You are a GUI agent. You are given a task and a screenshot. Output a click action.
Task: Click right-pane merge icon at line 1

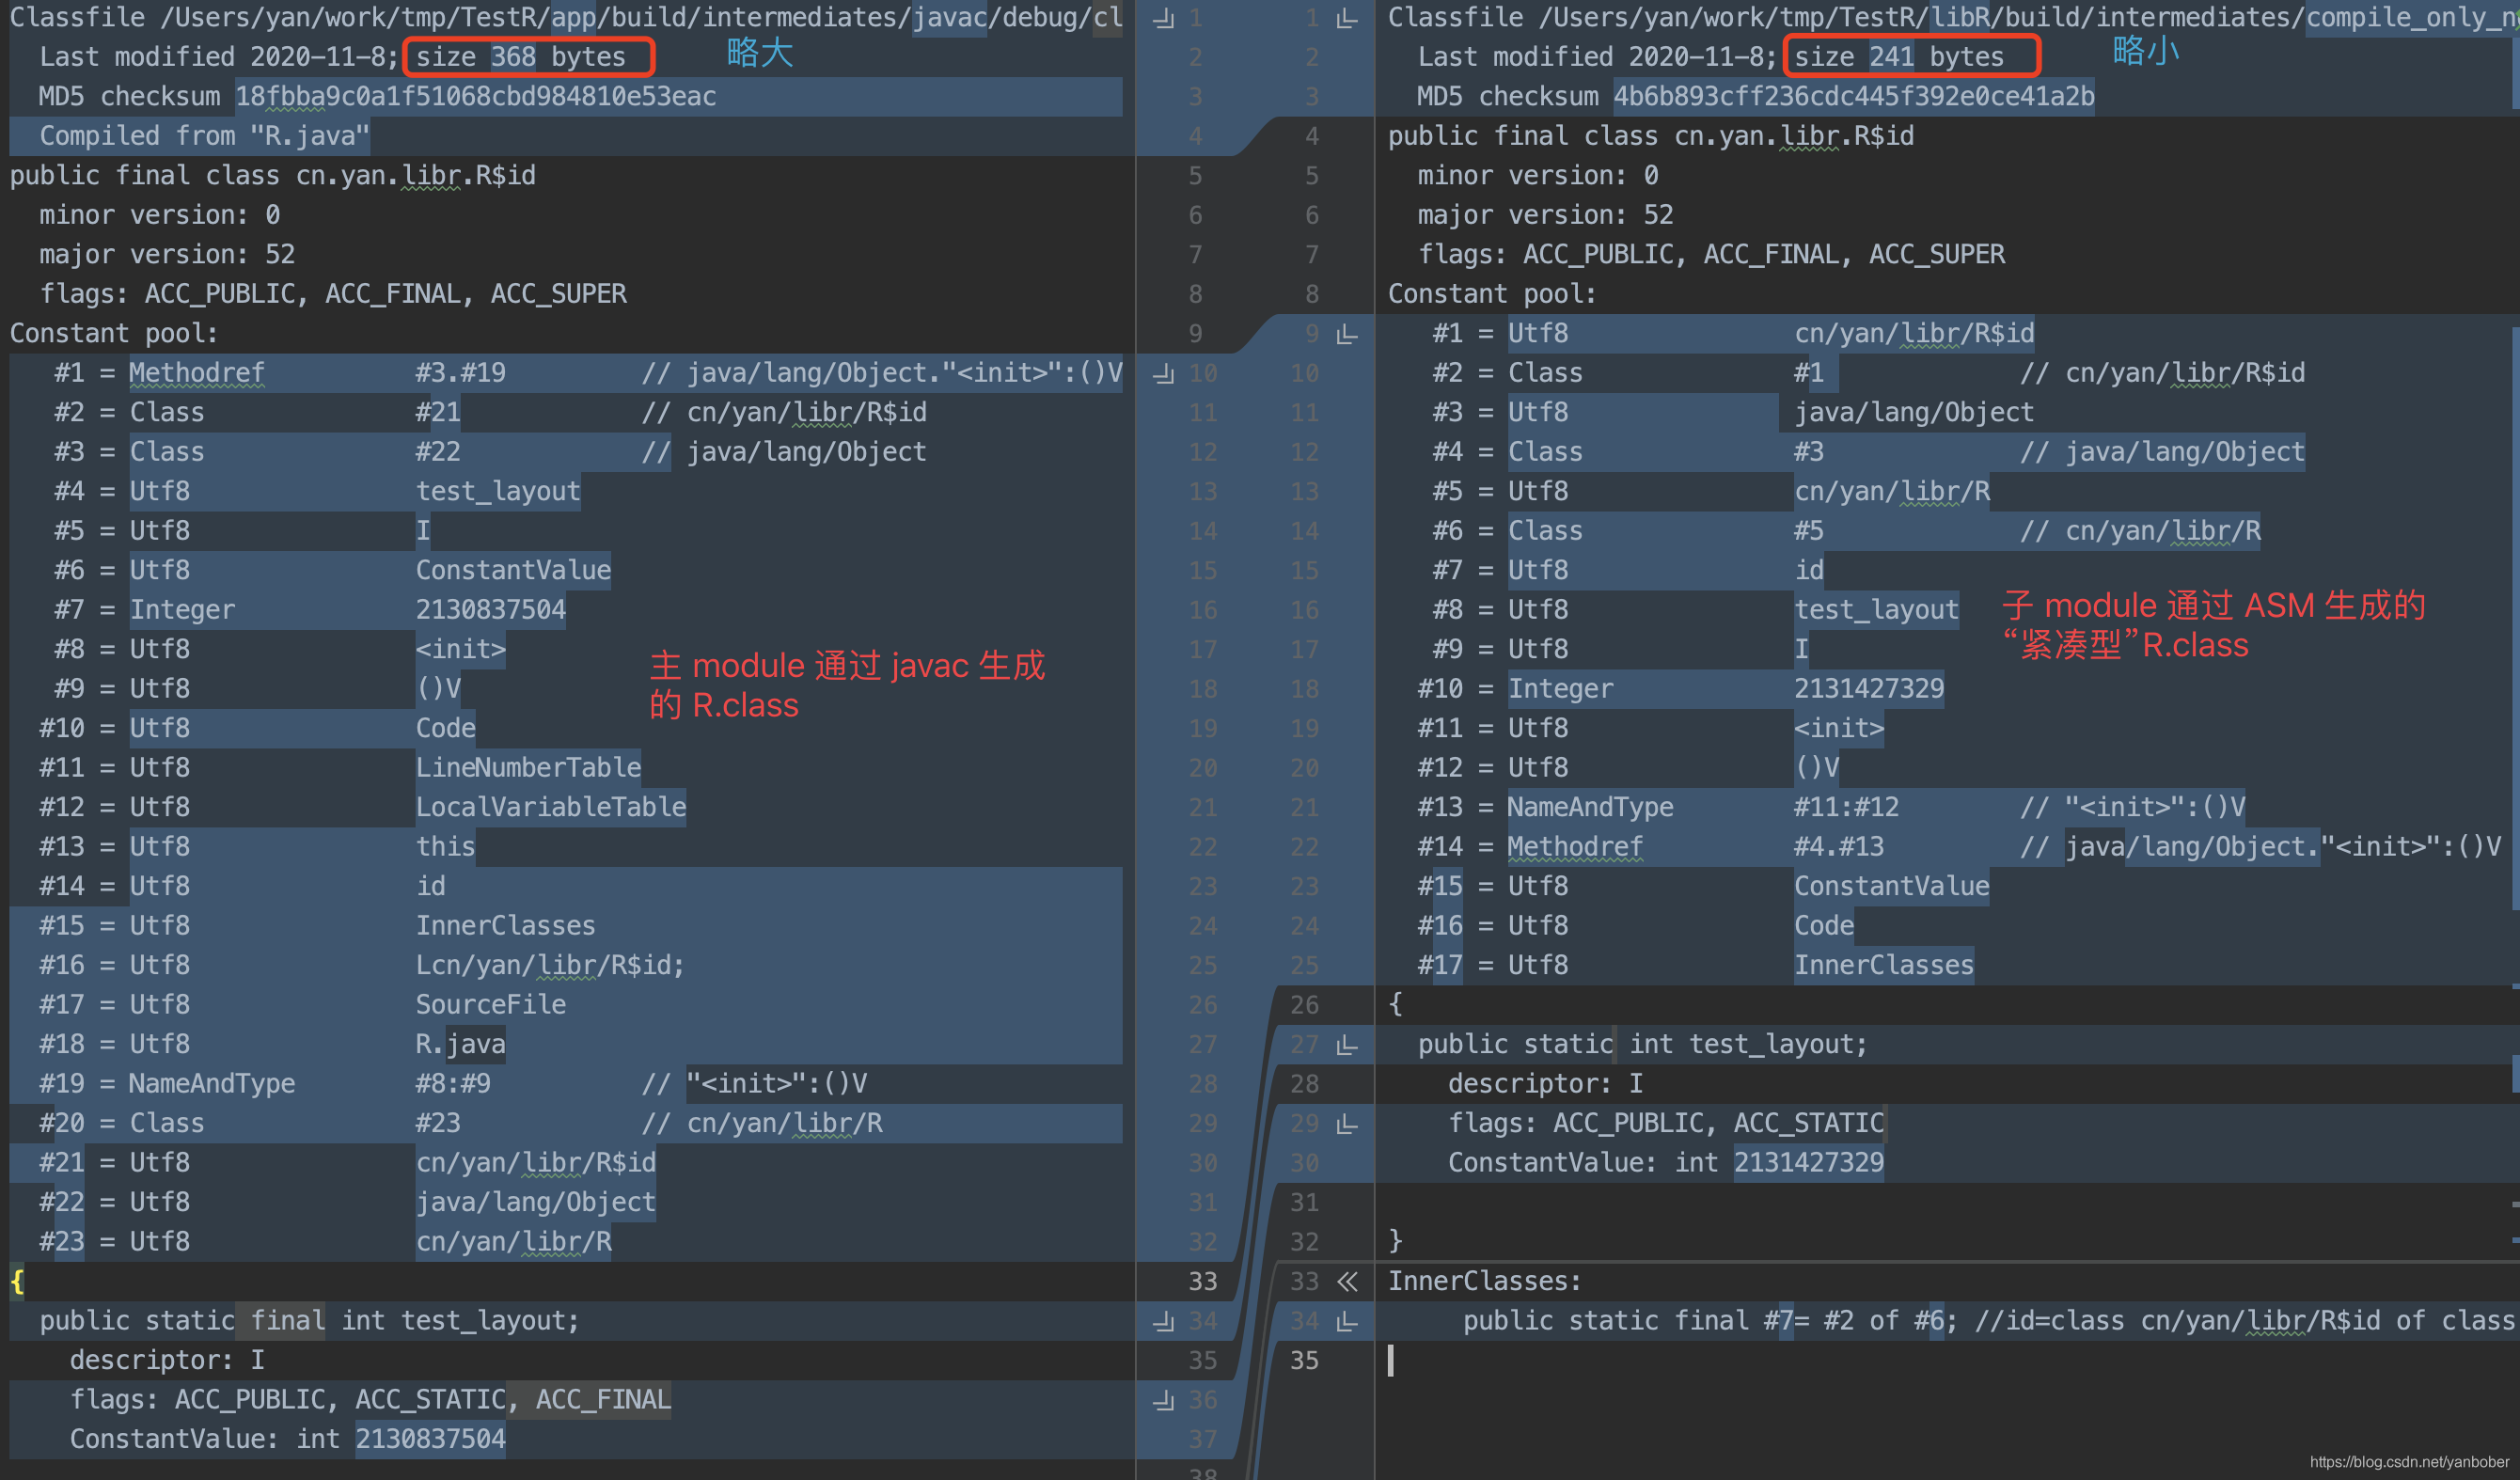pyautogui.click(x=1348, y=18)
